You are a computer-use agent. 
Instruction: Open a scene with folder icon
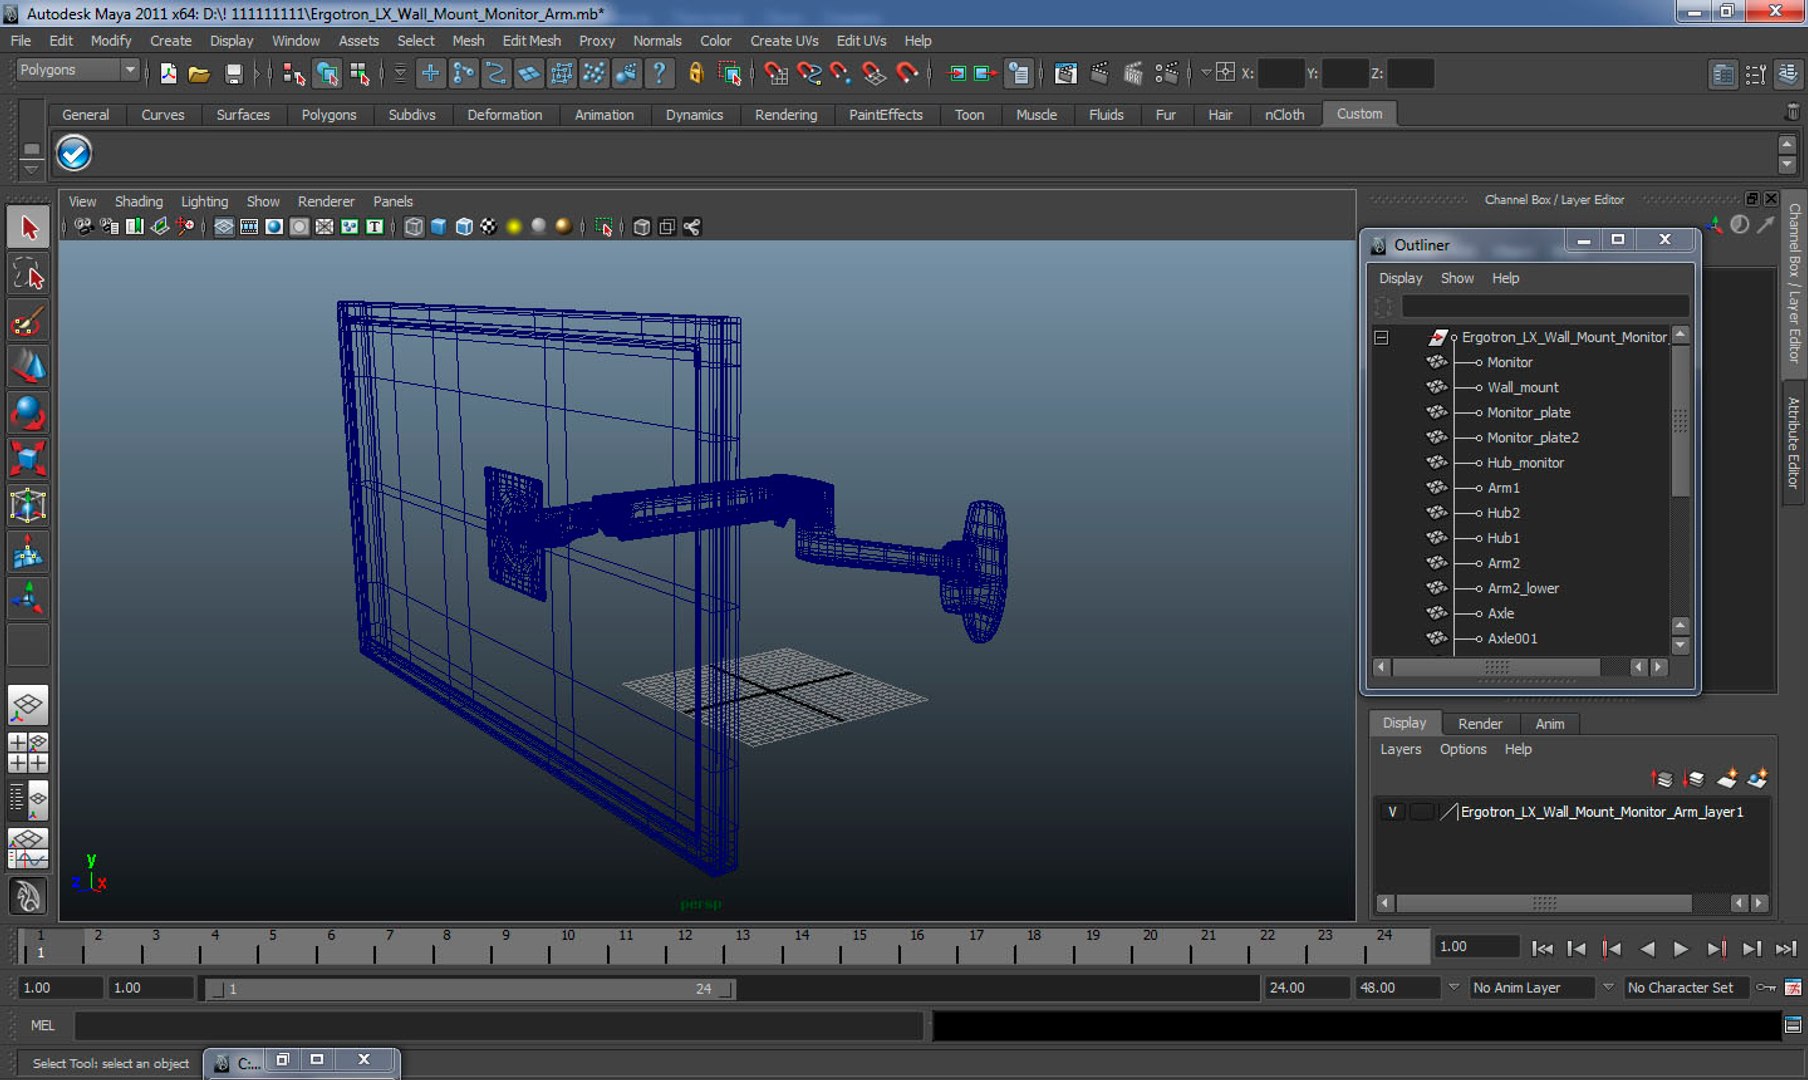[199, 73]
